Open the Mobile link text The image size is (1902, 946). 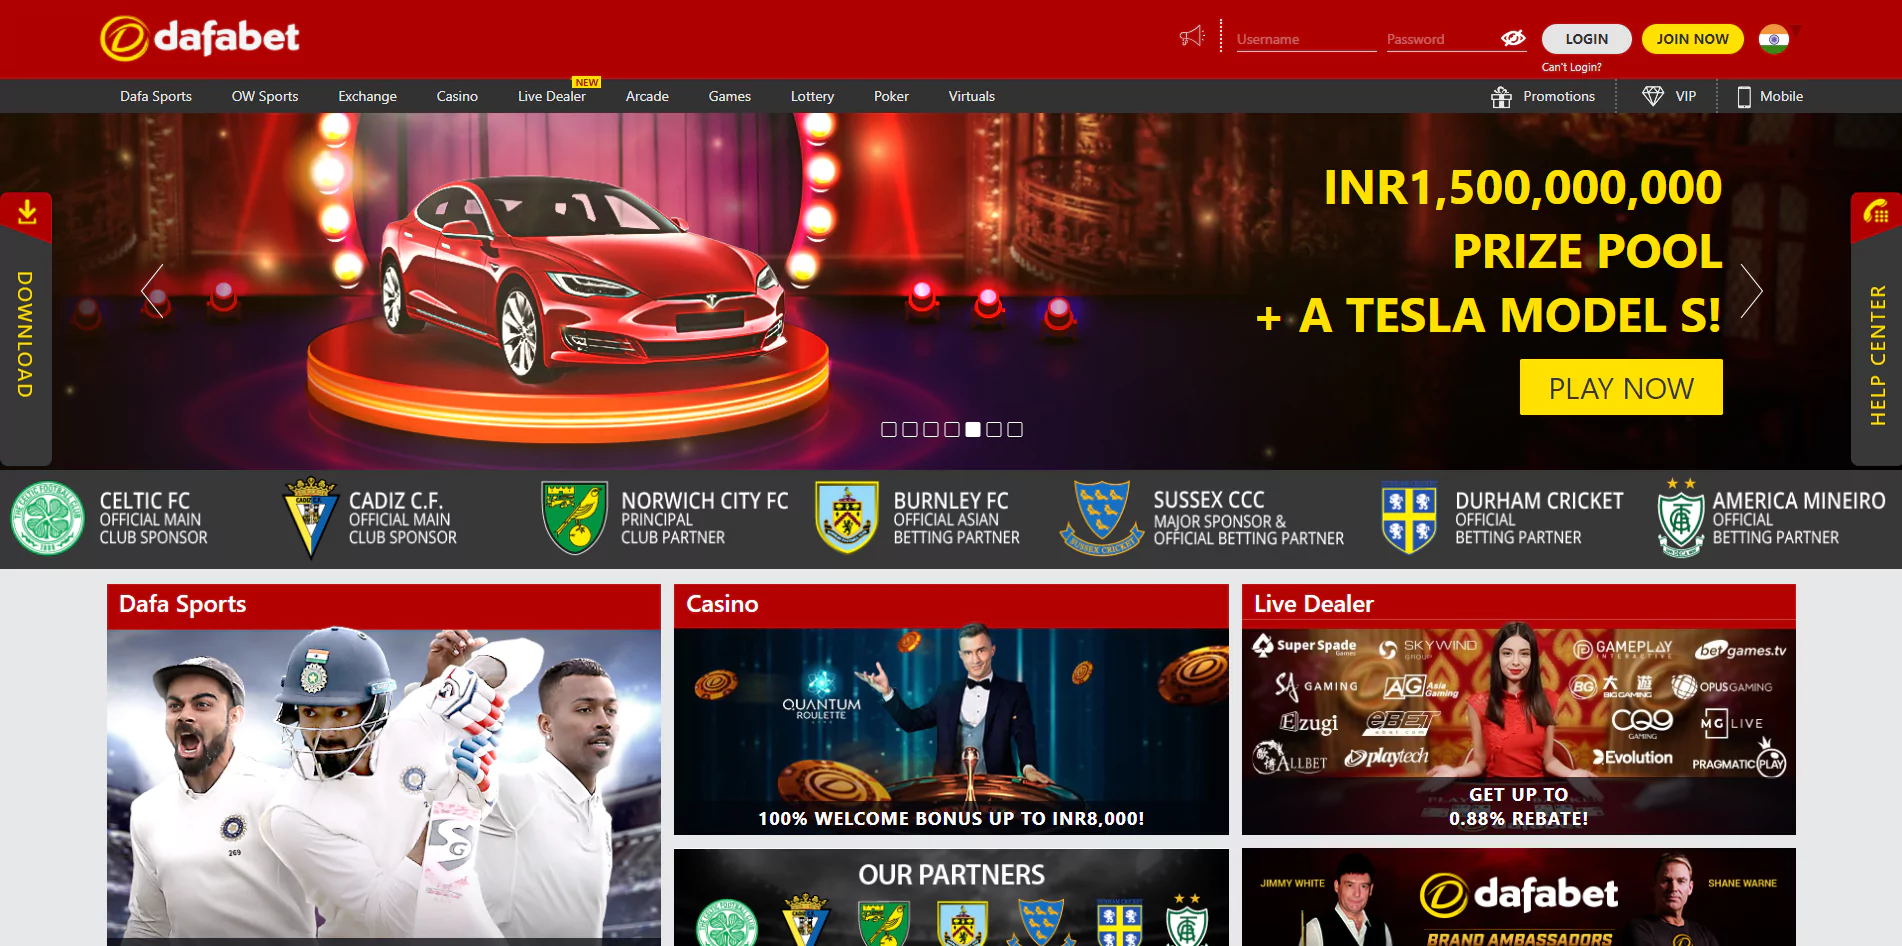click(1781, 96)
